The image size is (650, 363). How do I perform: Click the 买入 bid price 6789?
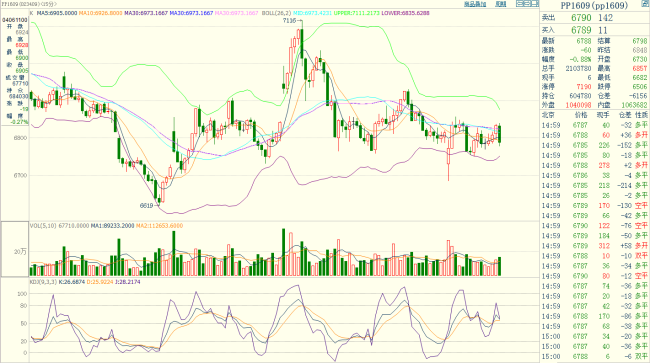(x=581, y=30)
